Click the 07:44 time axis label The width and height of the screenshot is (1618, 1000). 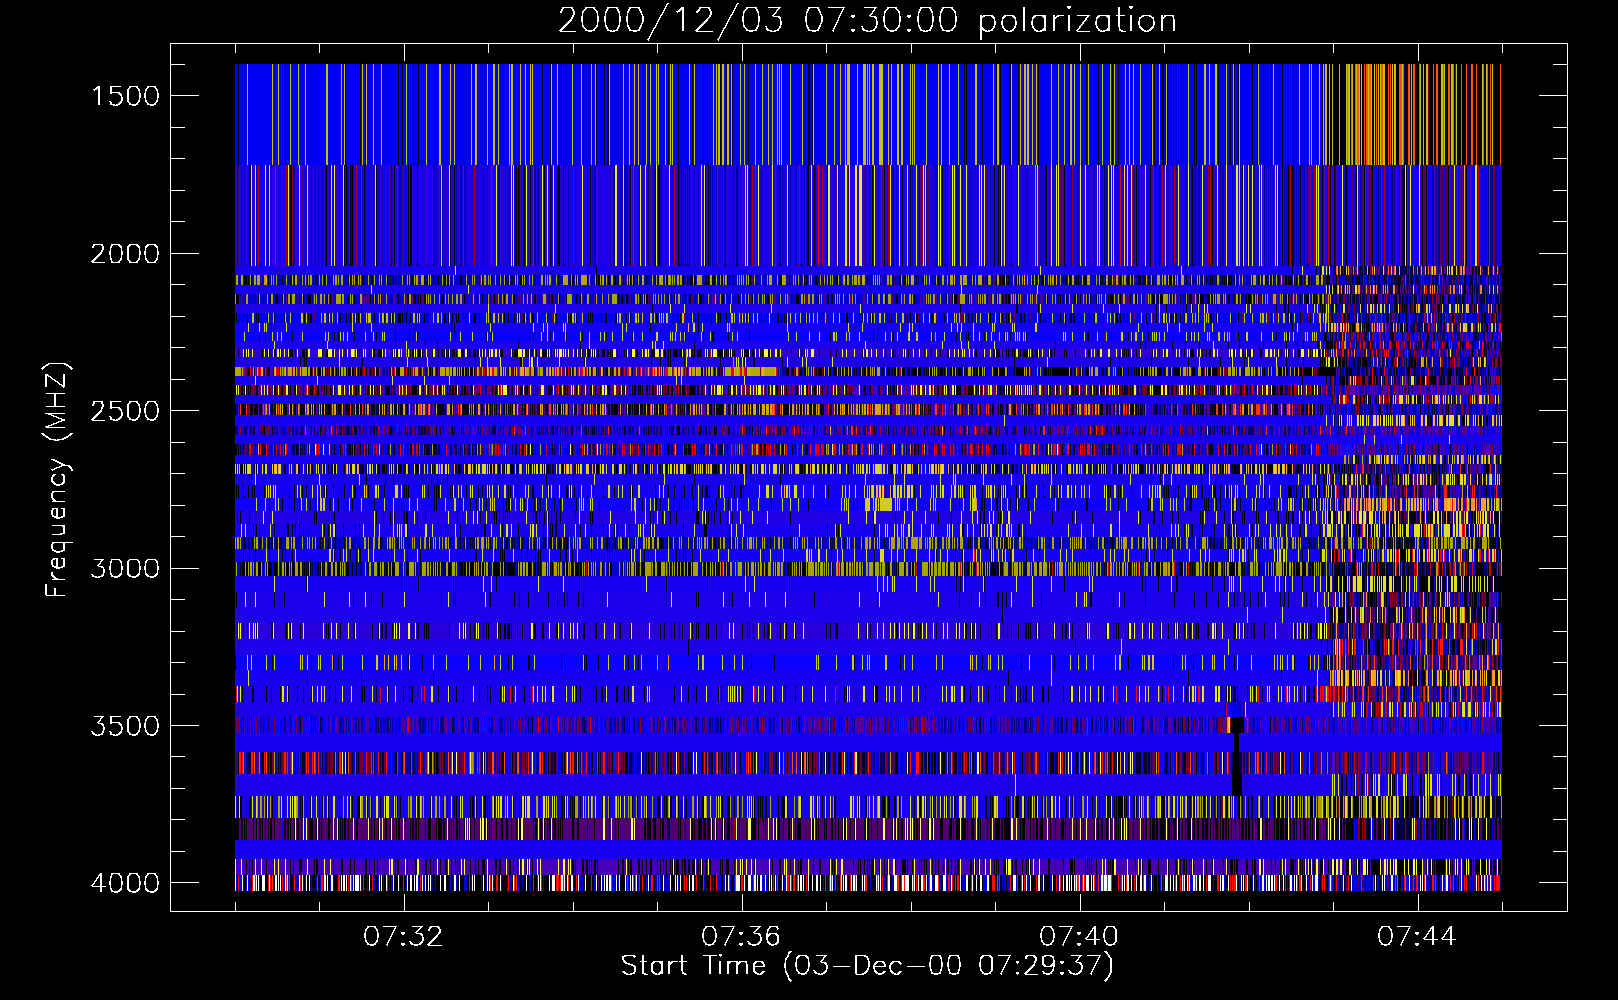[x=1417, y=937]
